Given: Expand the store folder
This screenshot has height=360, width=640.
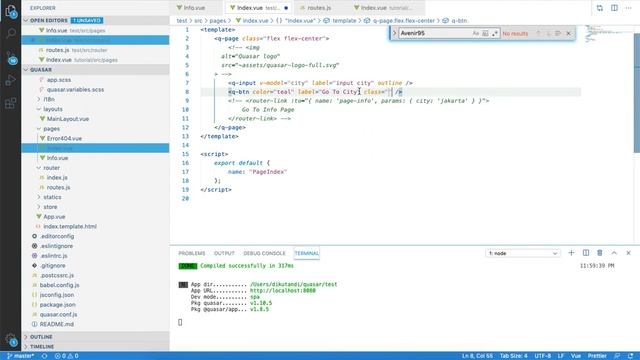Looking at the screenshot, I should 50,207.
